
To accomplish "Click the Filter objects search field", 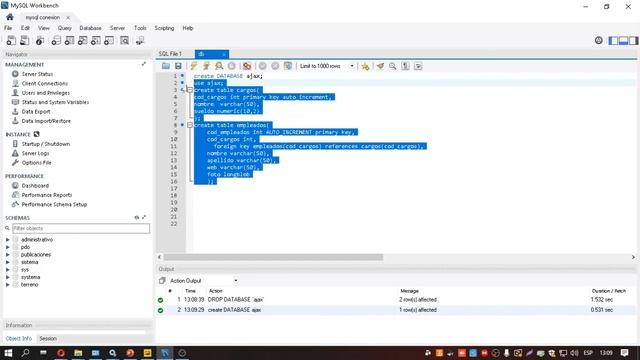I will [81, 228].
